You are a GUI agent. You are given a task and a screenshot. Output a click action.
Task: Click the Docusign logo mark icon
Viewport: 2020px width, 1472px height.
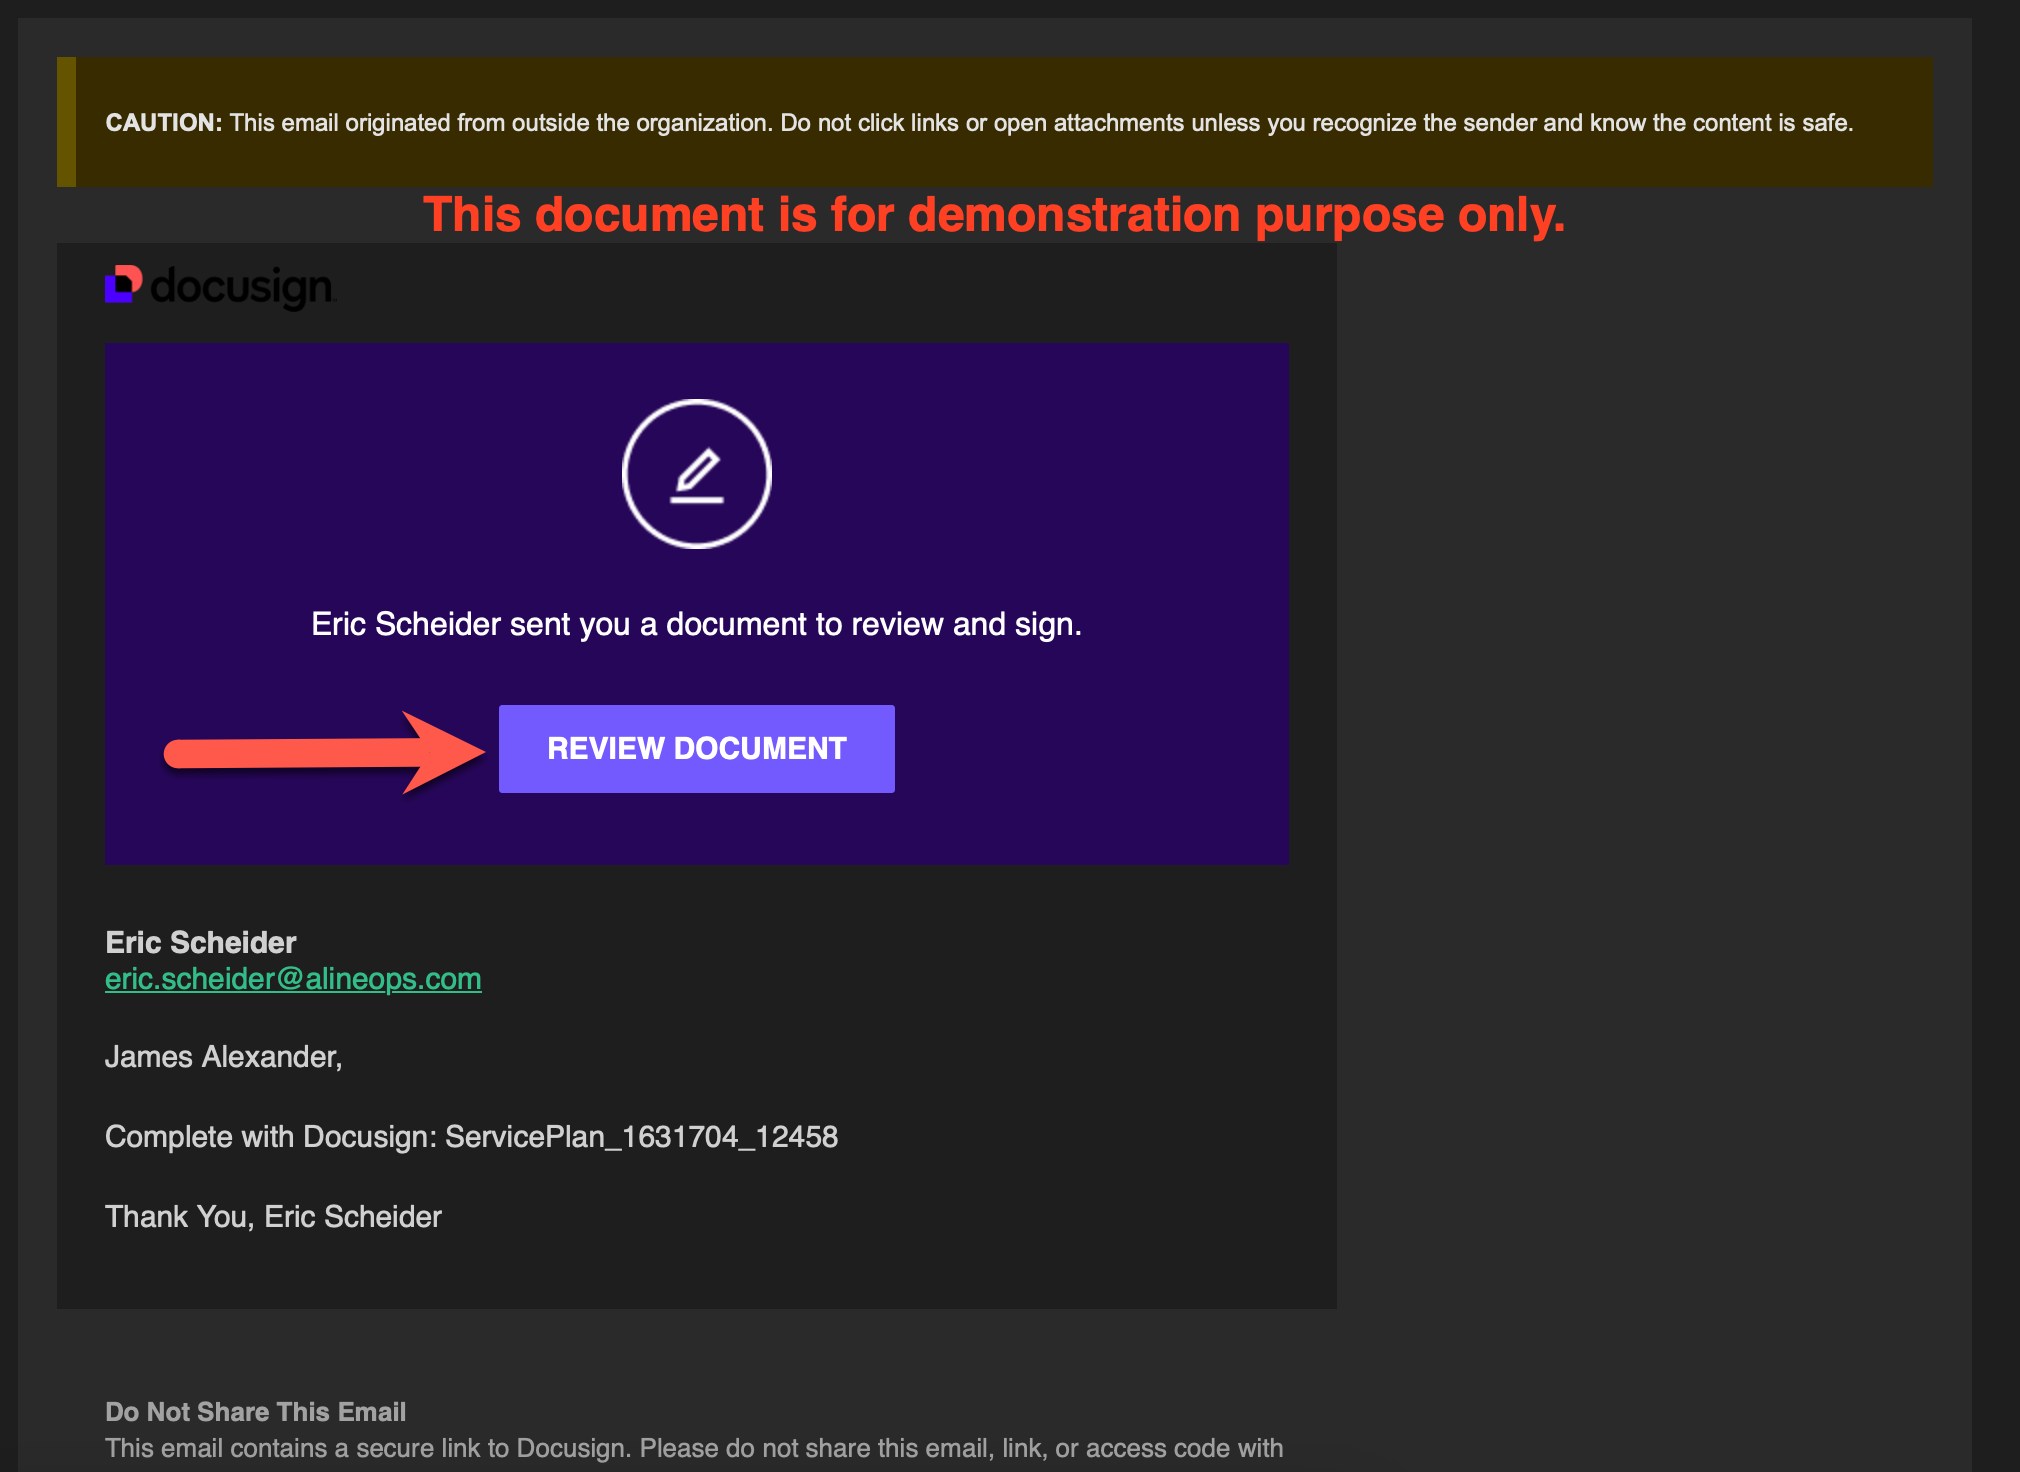pos(123,284)
